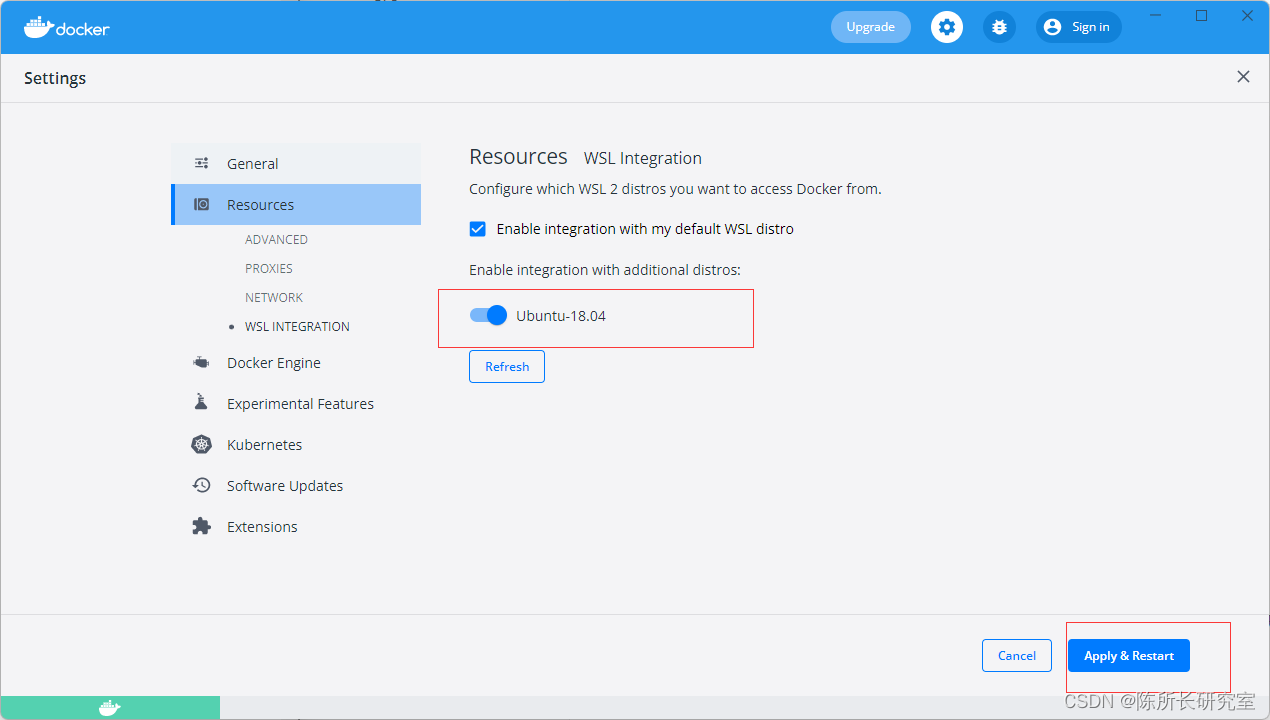Open the Network sub-item
Screen dimensions: 1270x720
tap(274, 298)
